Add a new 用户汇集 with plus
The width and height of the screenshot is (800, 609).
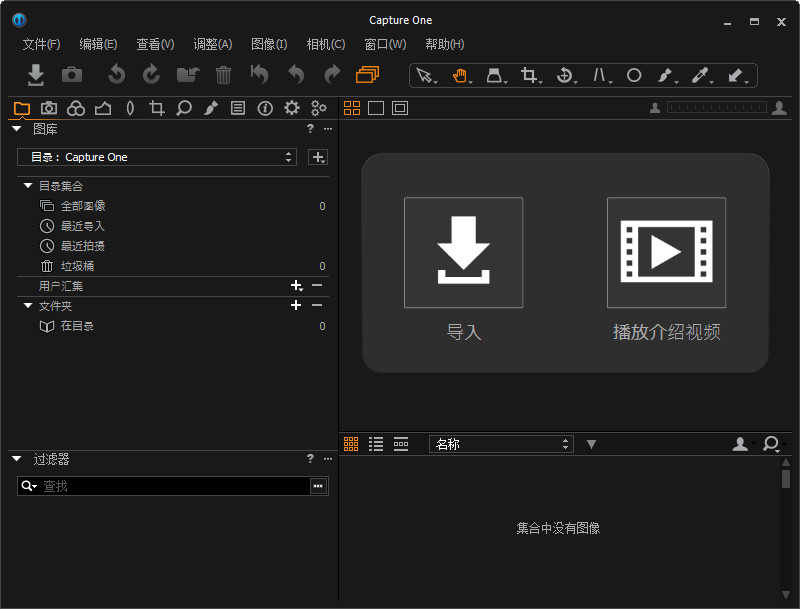[296, 286]
